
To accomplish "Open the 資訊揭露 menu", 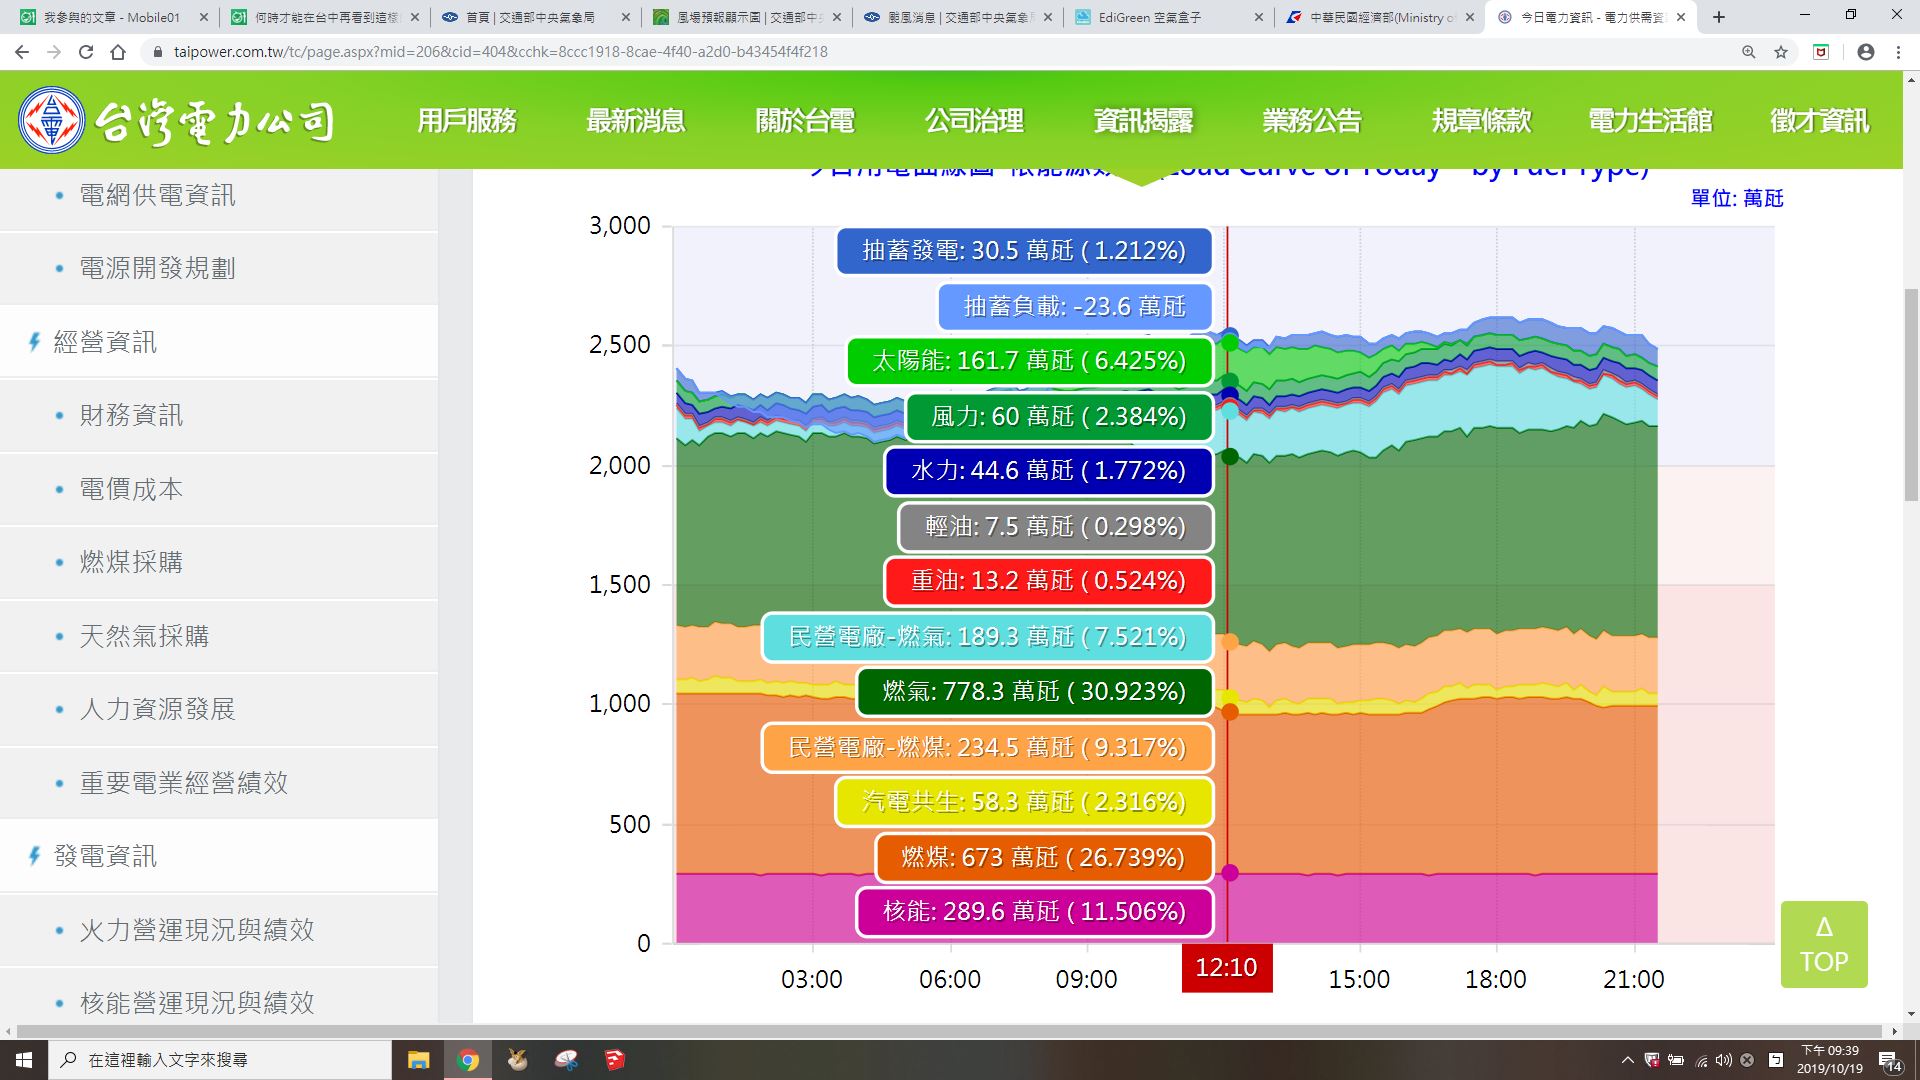I will 1143,121.
